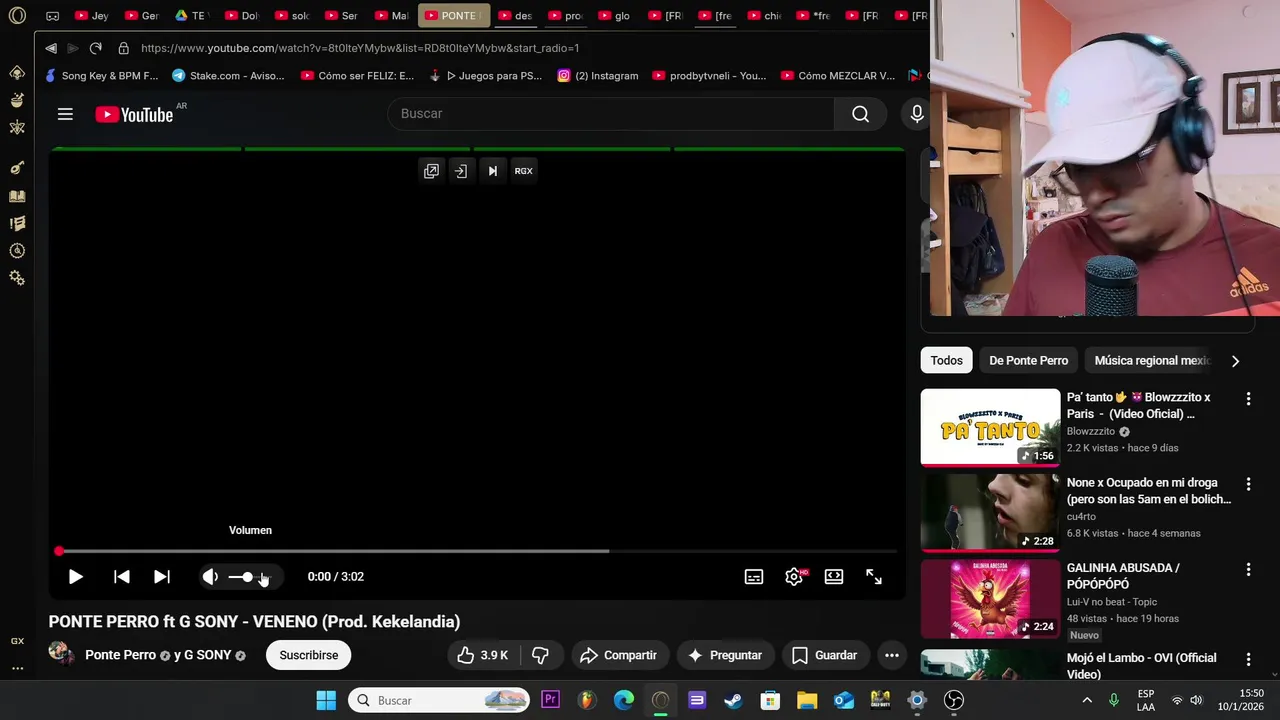The image size is (1280, 720).
Task: Open the more actions three-dot menu below video
Action: [892, 655]
